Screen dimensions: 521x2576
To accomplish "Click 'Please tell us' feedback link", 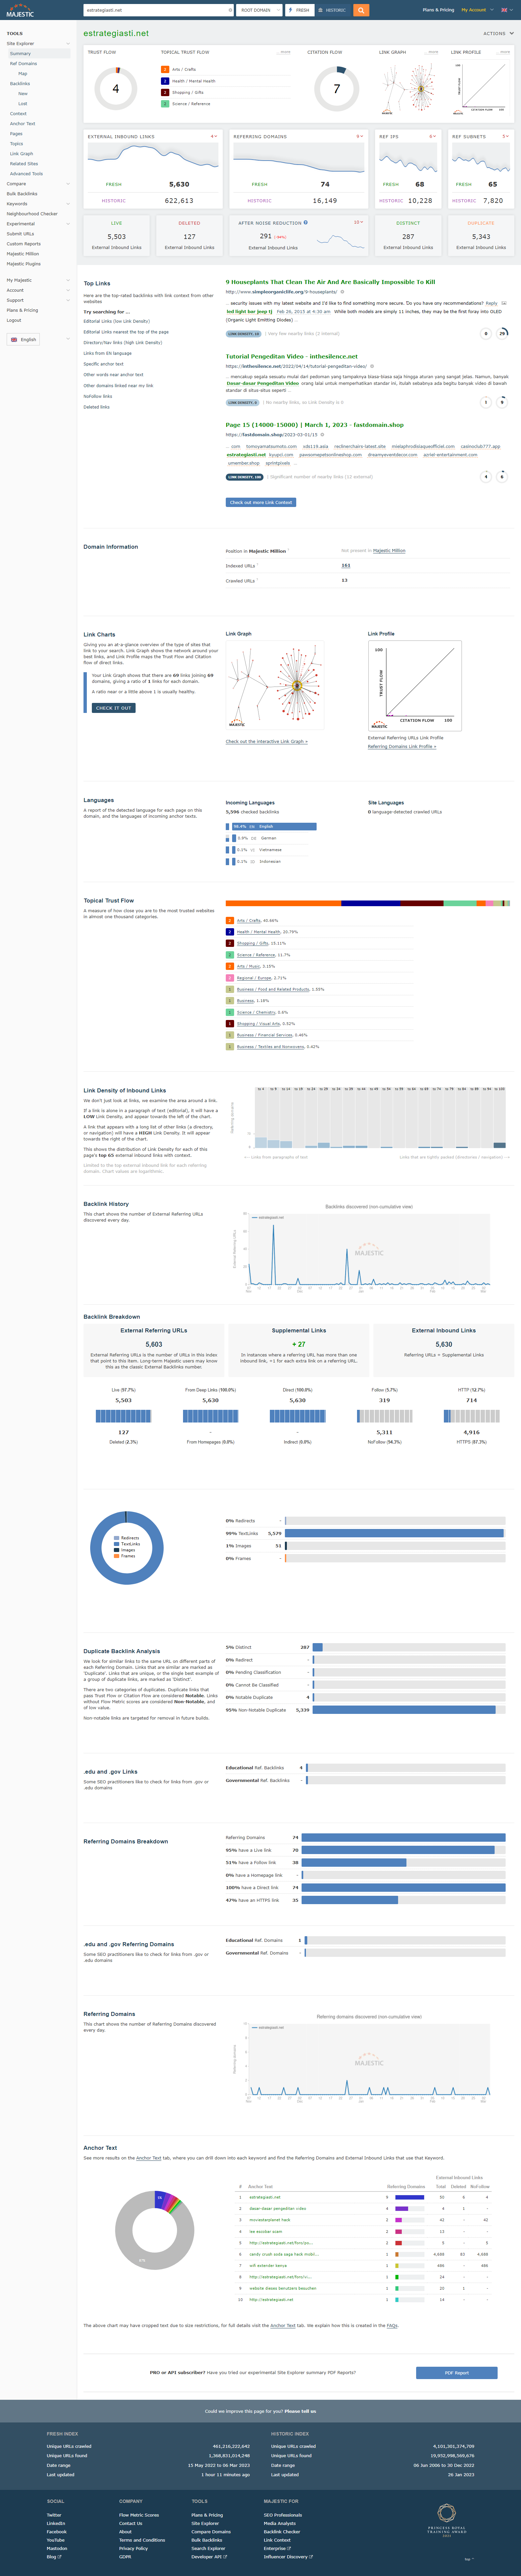I will [300, 2411].
